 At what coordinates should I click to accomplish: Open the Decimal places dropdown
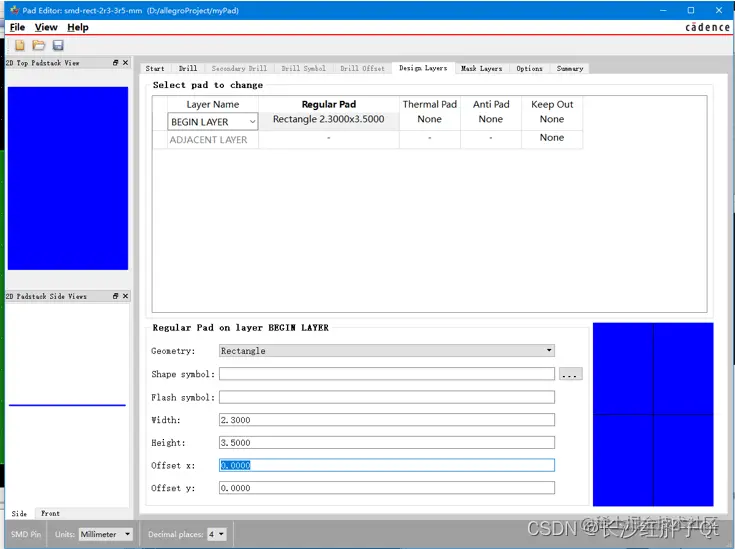coord(217,534)
